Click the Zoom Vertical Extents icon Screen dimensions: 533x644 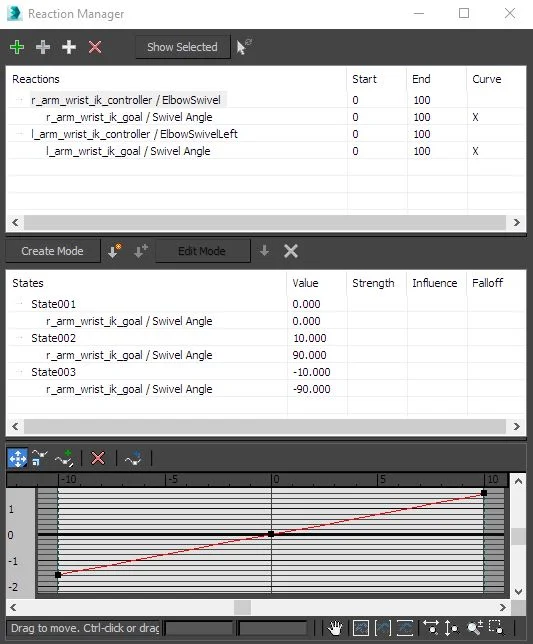pyautogui.click(x=405, y=628)
